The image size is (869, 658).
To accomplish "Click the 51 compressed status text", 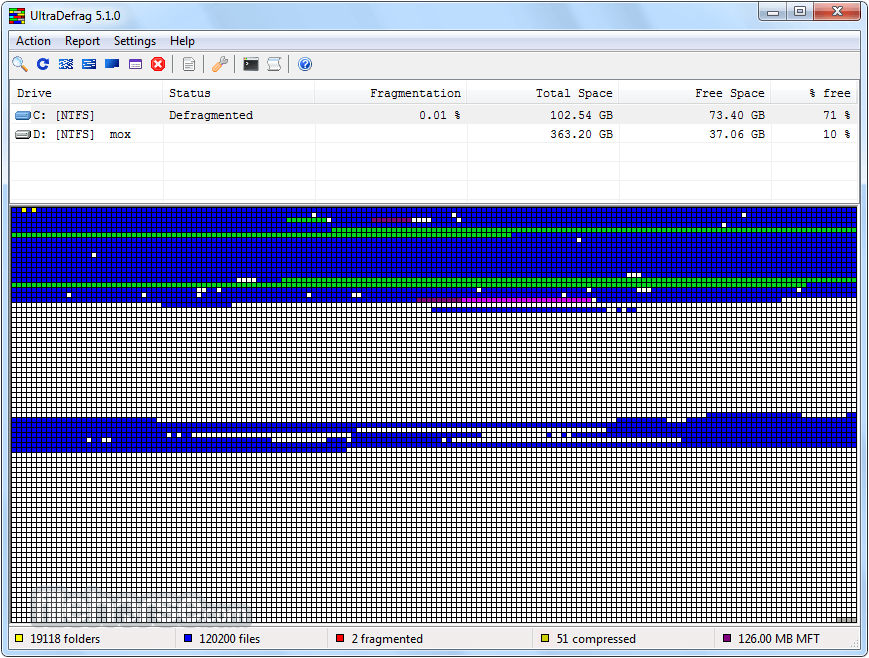I will click(x=596, y=639).
